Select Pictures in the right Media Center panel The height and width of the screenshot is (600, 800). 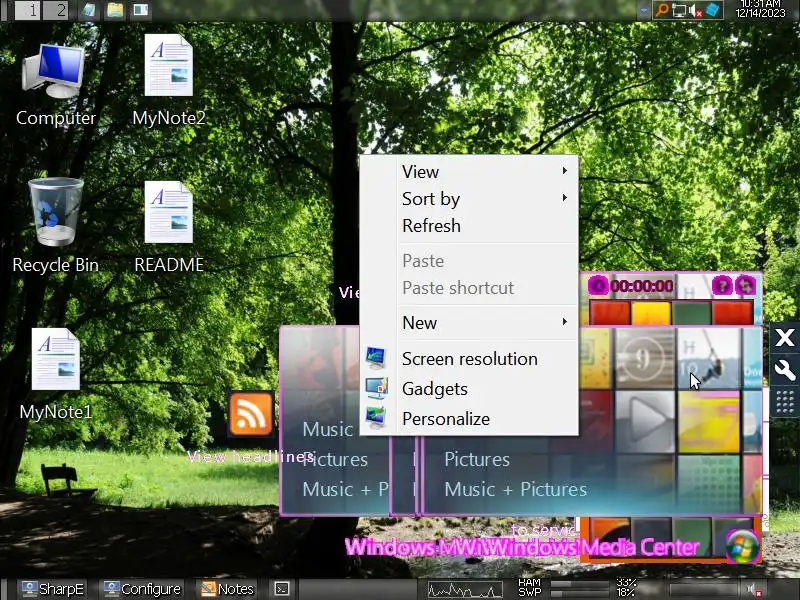point(477,459)
